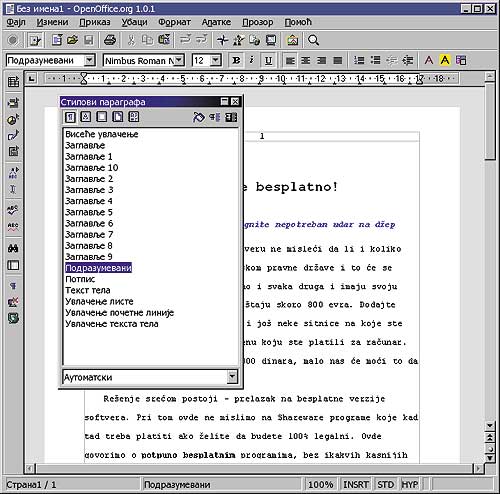Select the Paragraph Styles icon in Stylist
500x494 pixels.
tap(70, 117)
